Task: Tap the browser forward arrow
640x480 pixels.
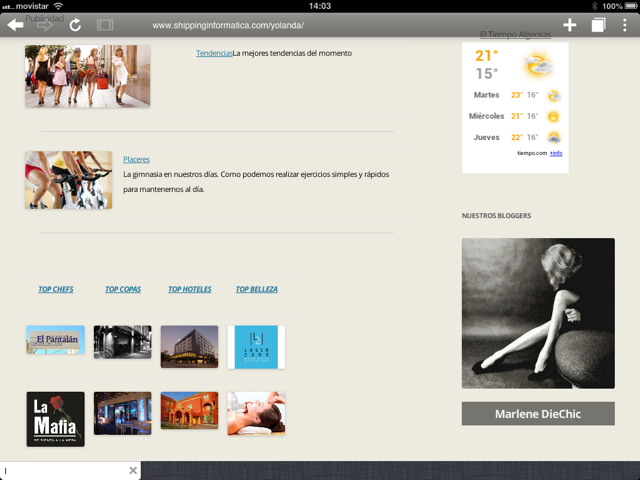Action: click(x=46, y=25)
